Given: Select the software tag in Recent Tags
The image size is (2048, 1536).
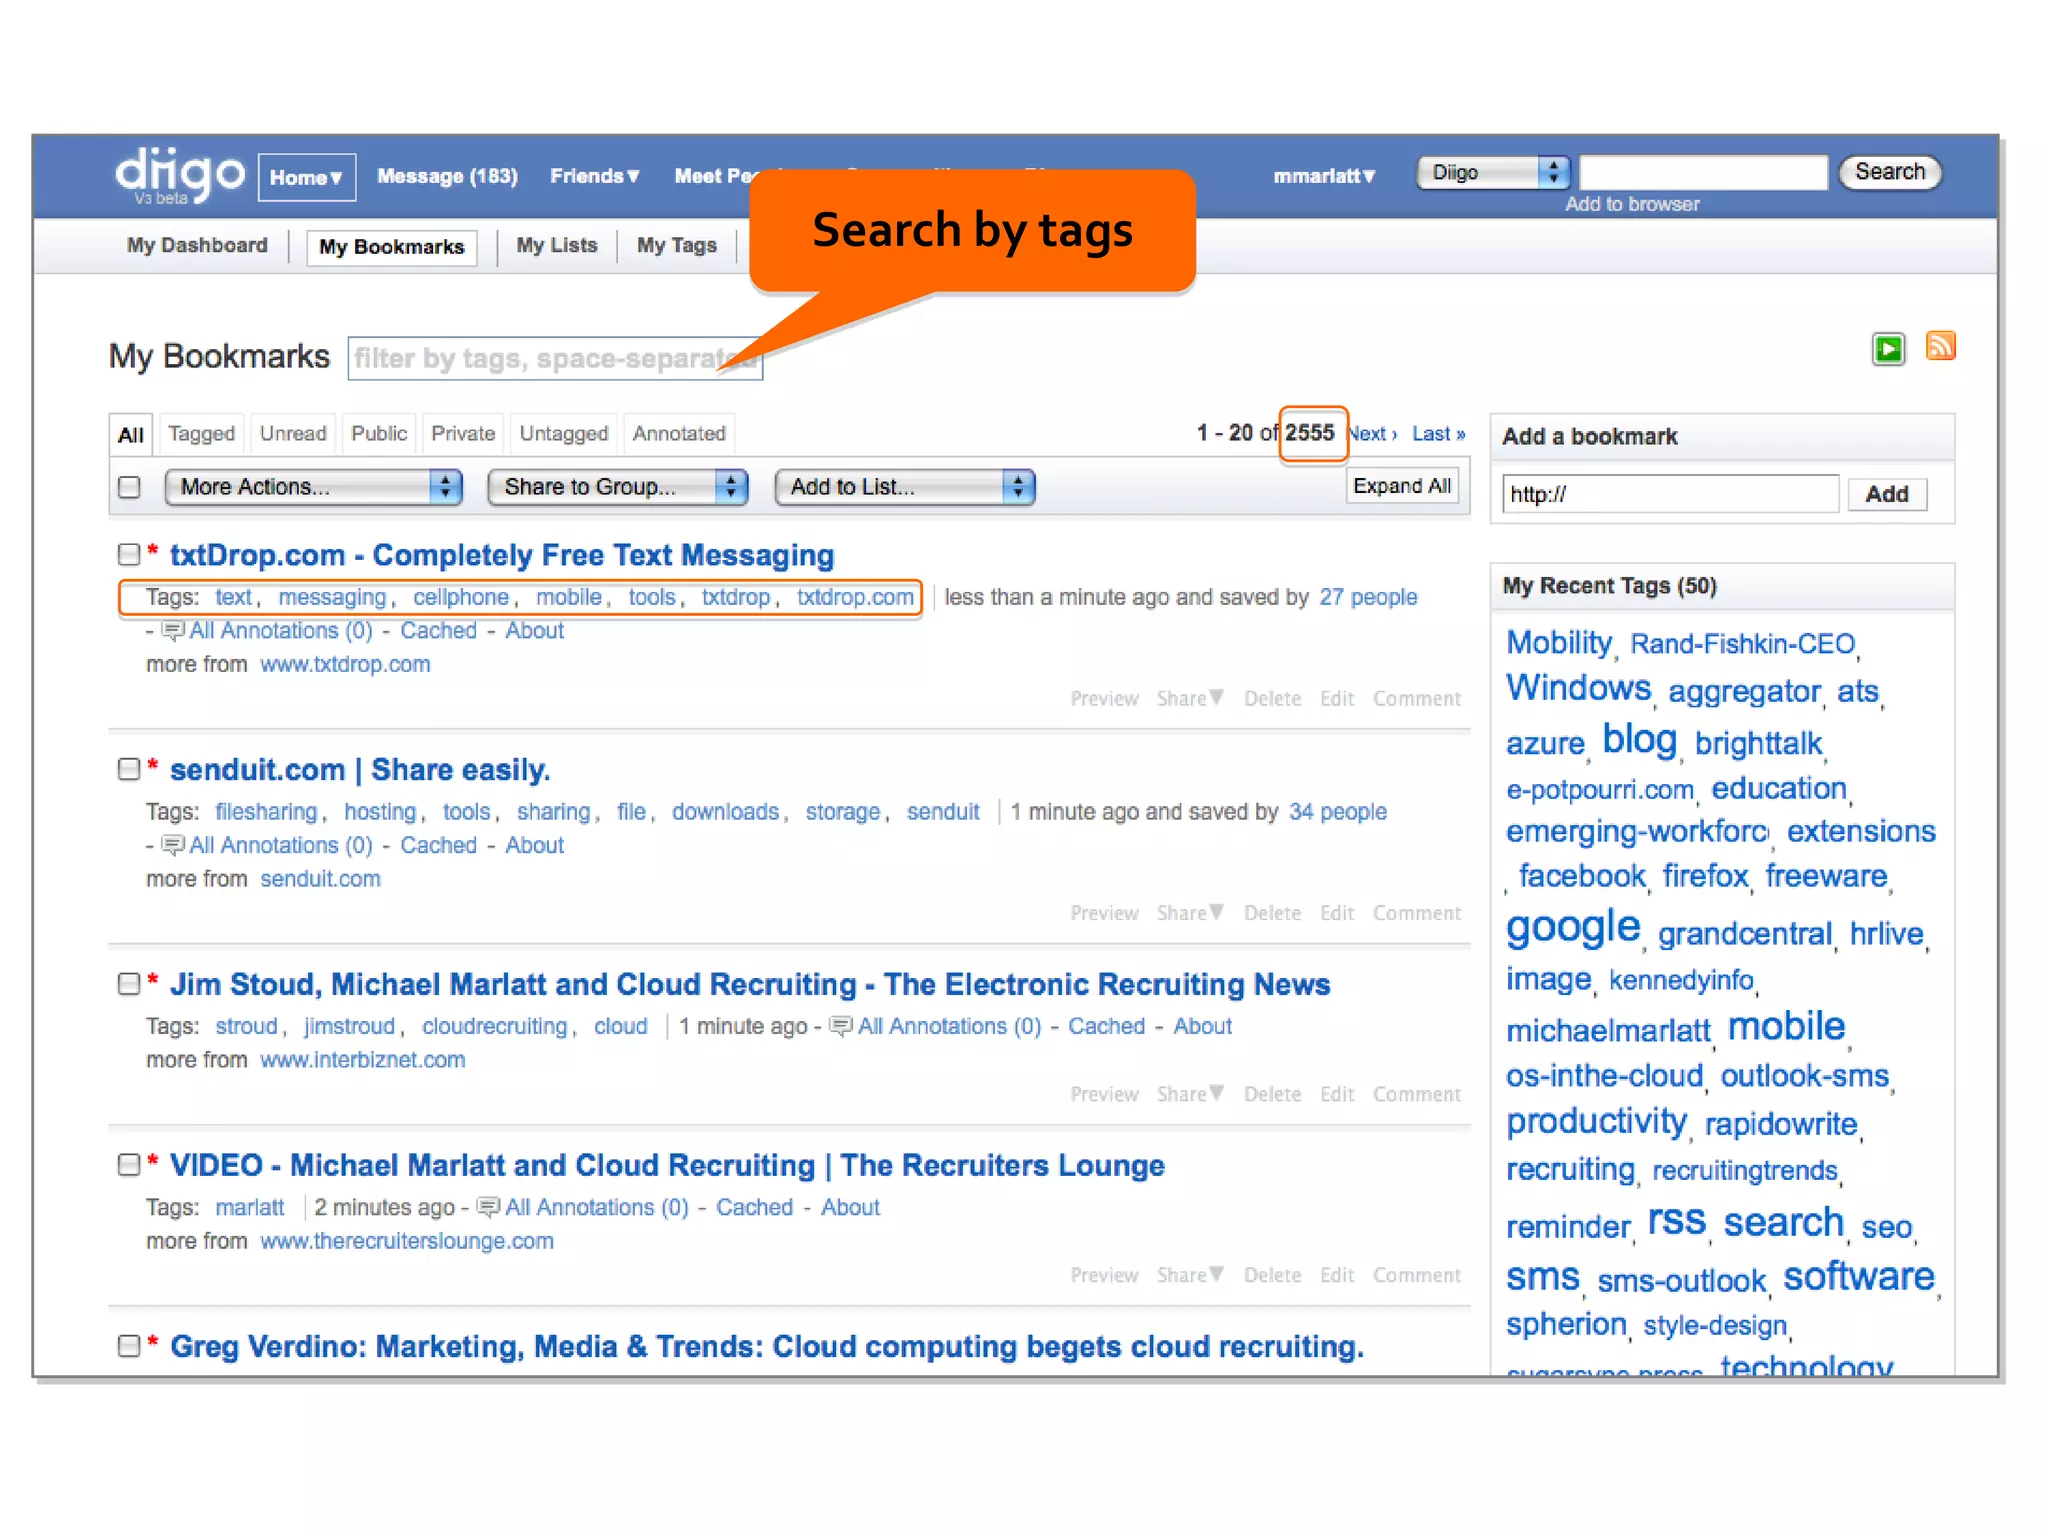Looking at the screenshot, I should tap(1858, 1276).
